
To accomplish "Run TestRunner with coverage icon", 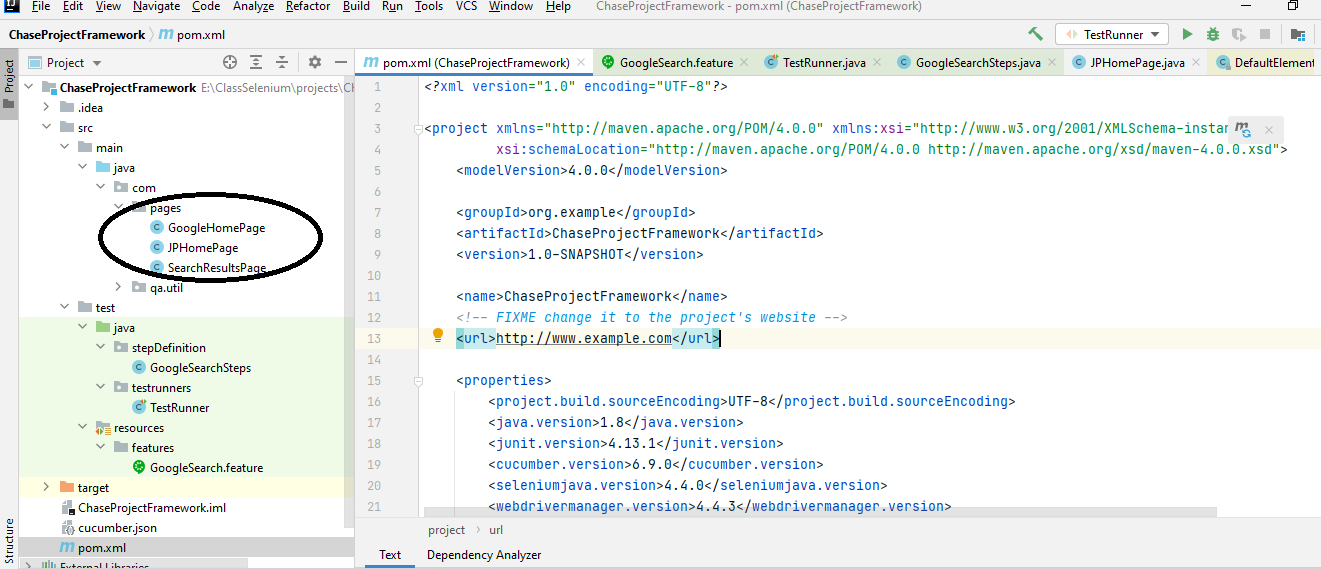I will [x=1239, y=34].
